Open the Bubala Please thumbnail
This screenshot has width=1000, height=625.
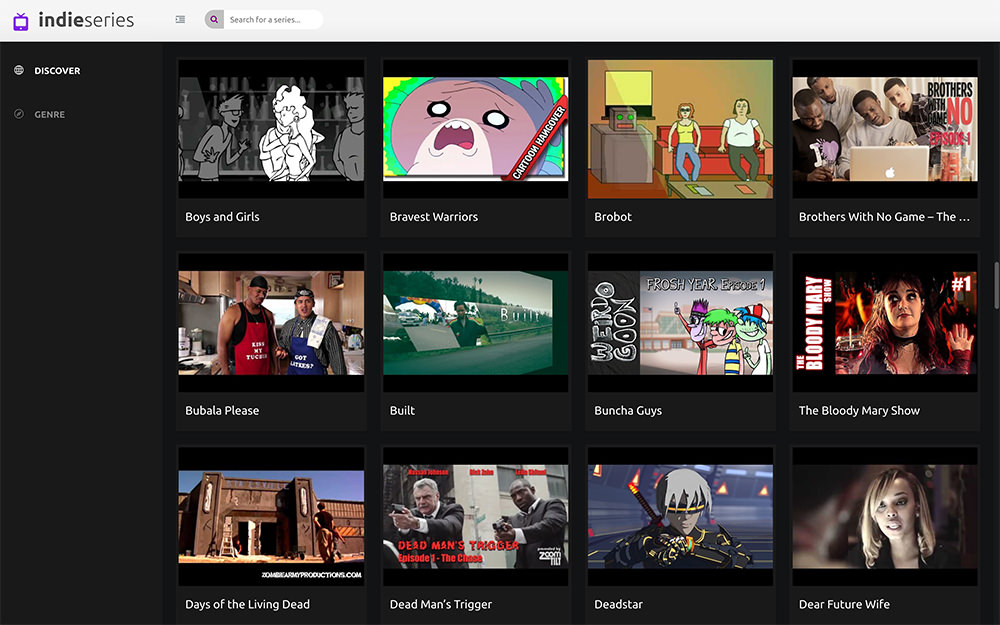pos(272,323)
